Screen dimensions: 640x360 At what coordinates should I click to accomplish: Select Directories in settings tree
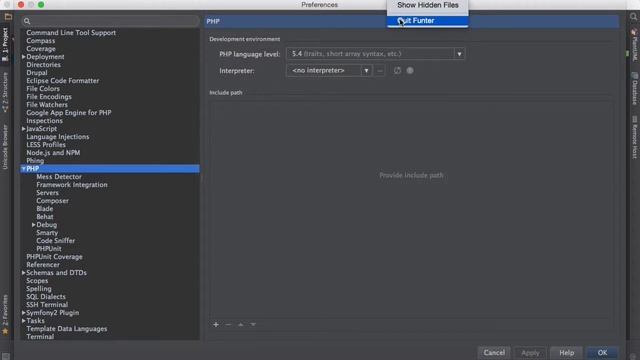[43, 64]
